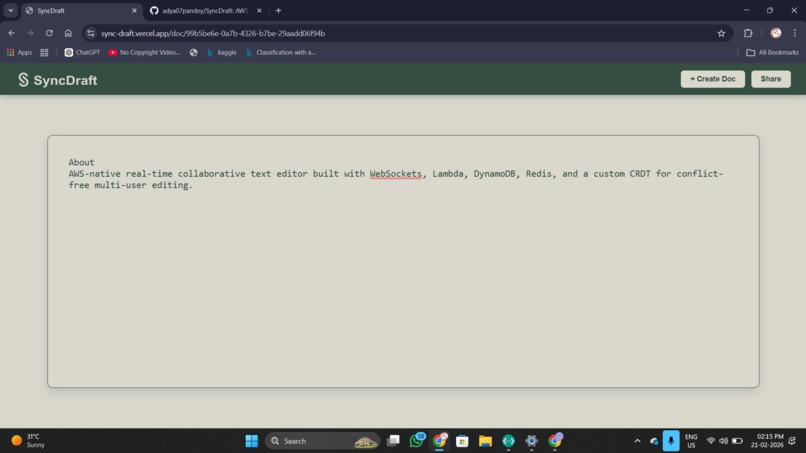The width and height of the screenshot is (806, 453).
Task: Open the OneDrive cloud tray icon
Action: 654,441
